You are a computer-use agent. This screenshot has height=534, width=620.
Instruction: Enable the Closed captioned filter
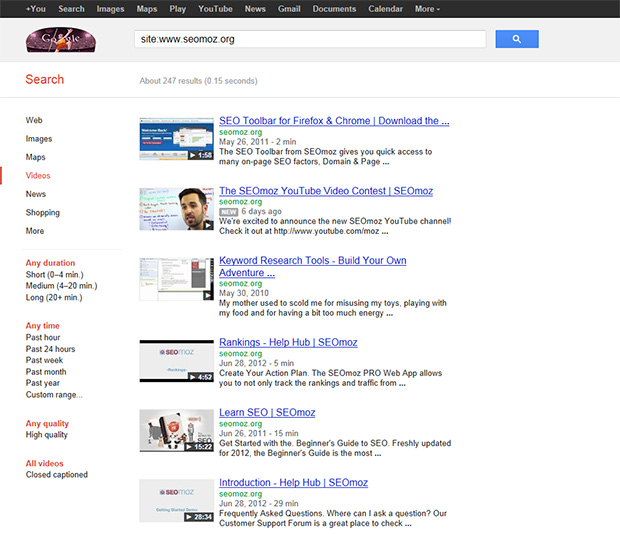(57, 475)
